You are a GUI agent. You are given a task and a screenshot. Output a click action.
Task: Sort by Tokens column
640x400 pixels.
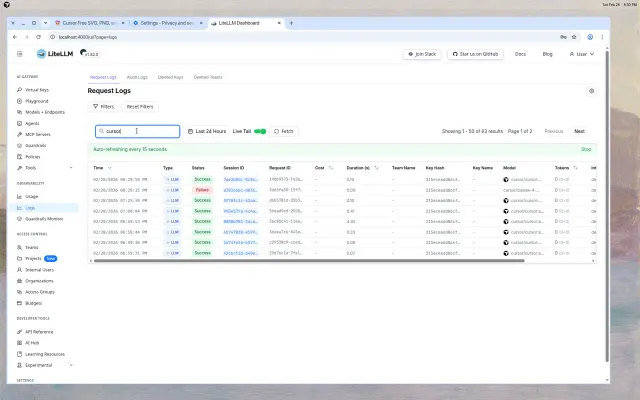[575, 168]
